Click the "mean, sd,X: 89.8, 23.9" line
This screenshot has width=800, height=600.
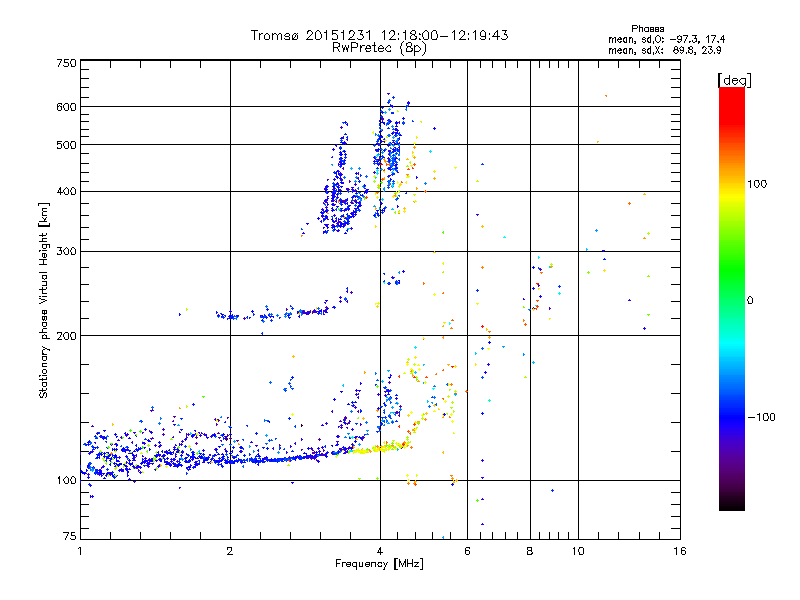tap(664, 51)
